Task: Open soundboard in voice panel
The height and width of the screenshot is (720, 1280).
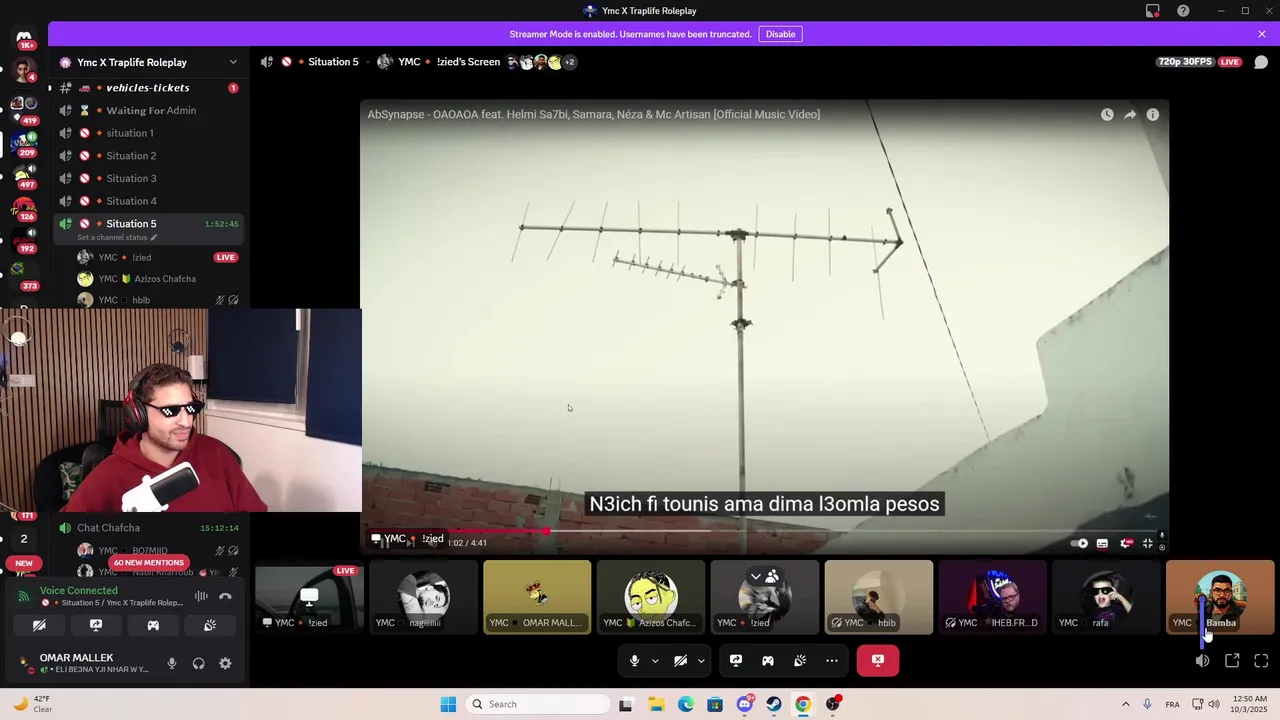Action: 210,625
